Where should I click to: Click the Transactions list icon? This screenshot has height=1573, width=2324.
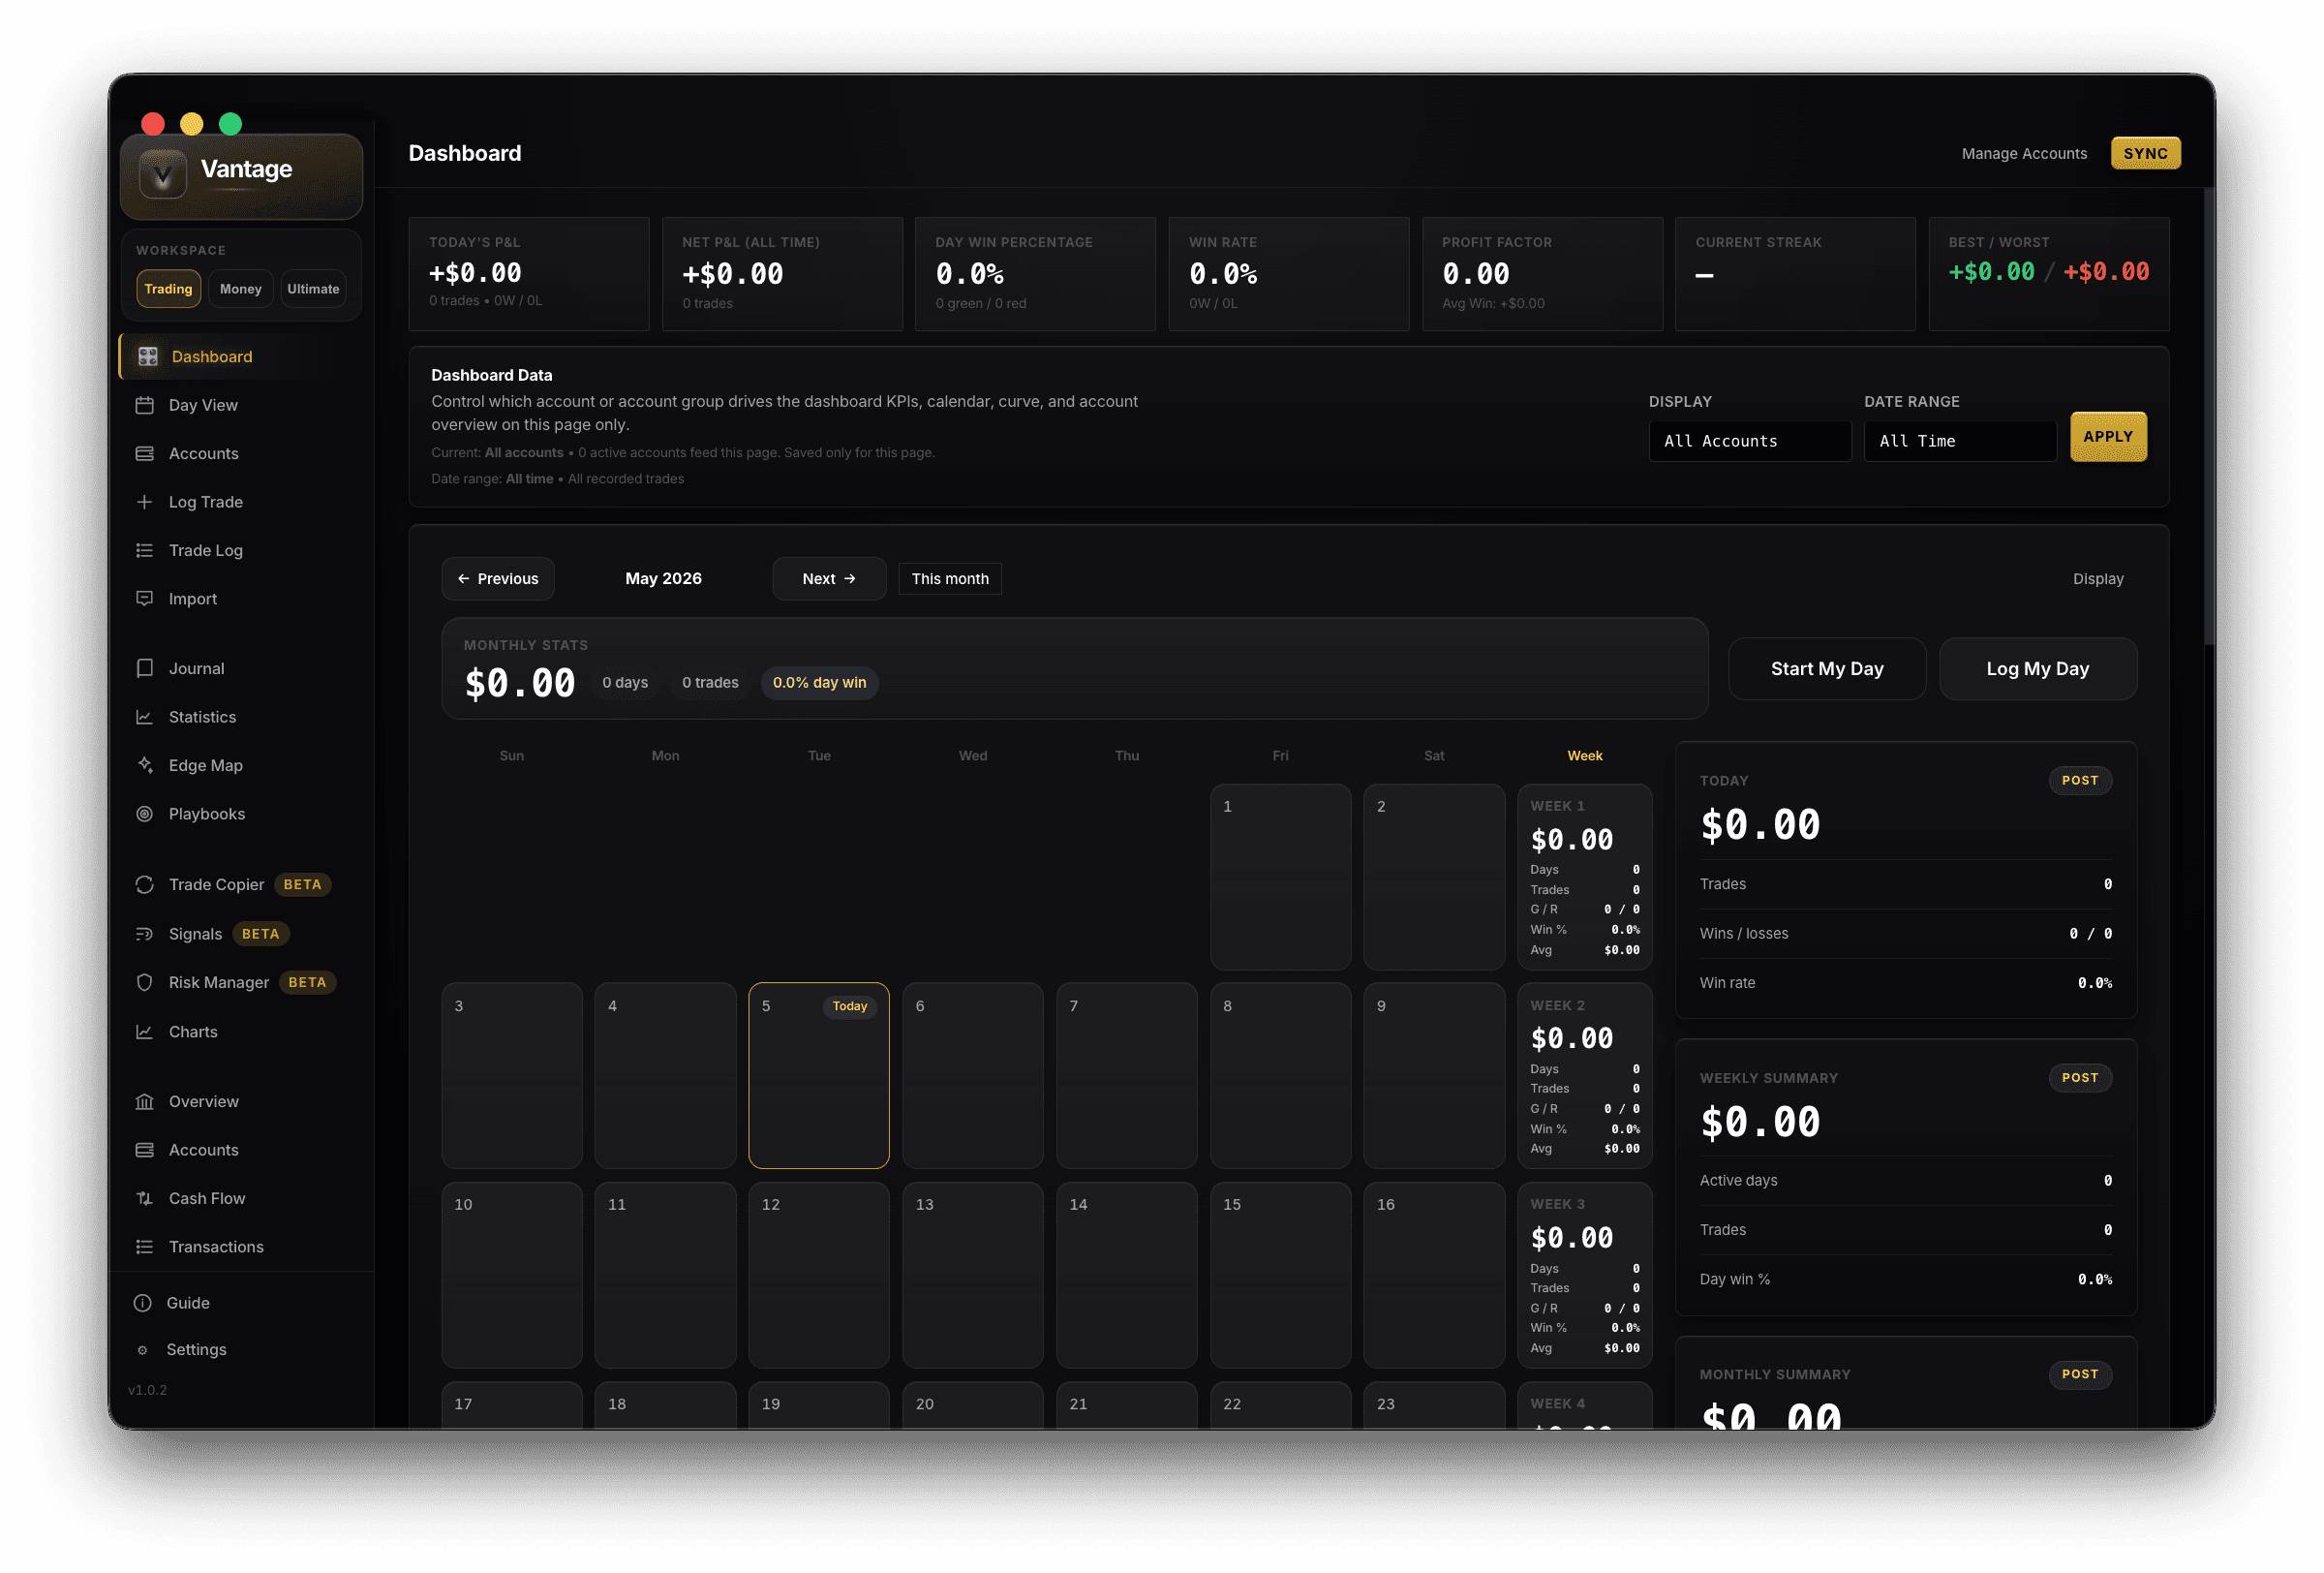coord(145,1247)
